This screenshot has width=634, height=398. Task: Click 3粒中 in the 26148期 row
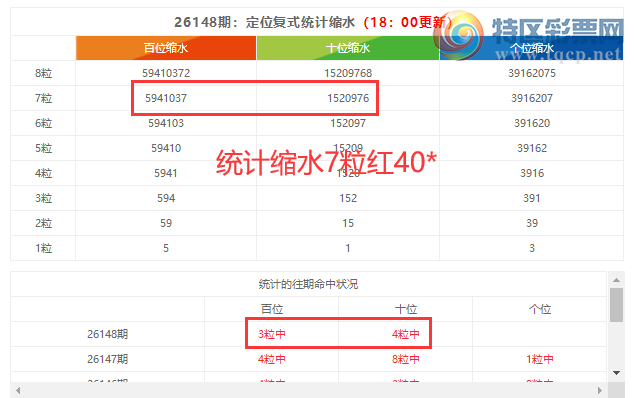pos(272,334)
